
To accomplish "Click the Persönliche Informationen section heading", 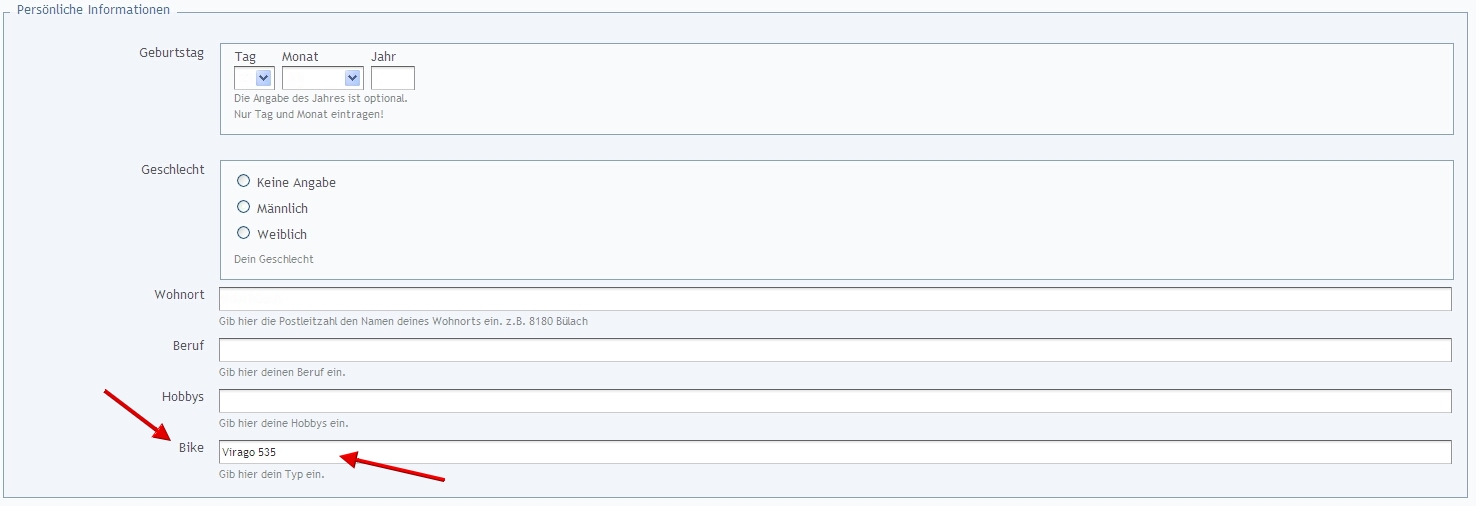I will 94,10.
